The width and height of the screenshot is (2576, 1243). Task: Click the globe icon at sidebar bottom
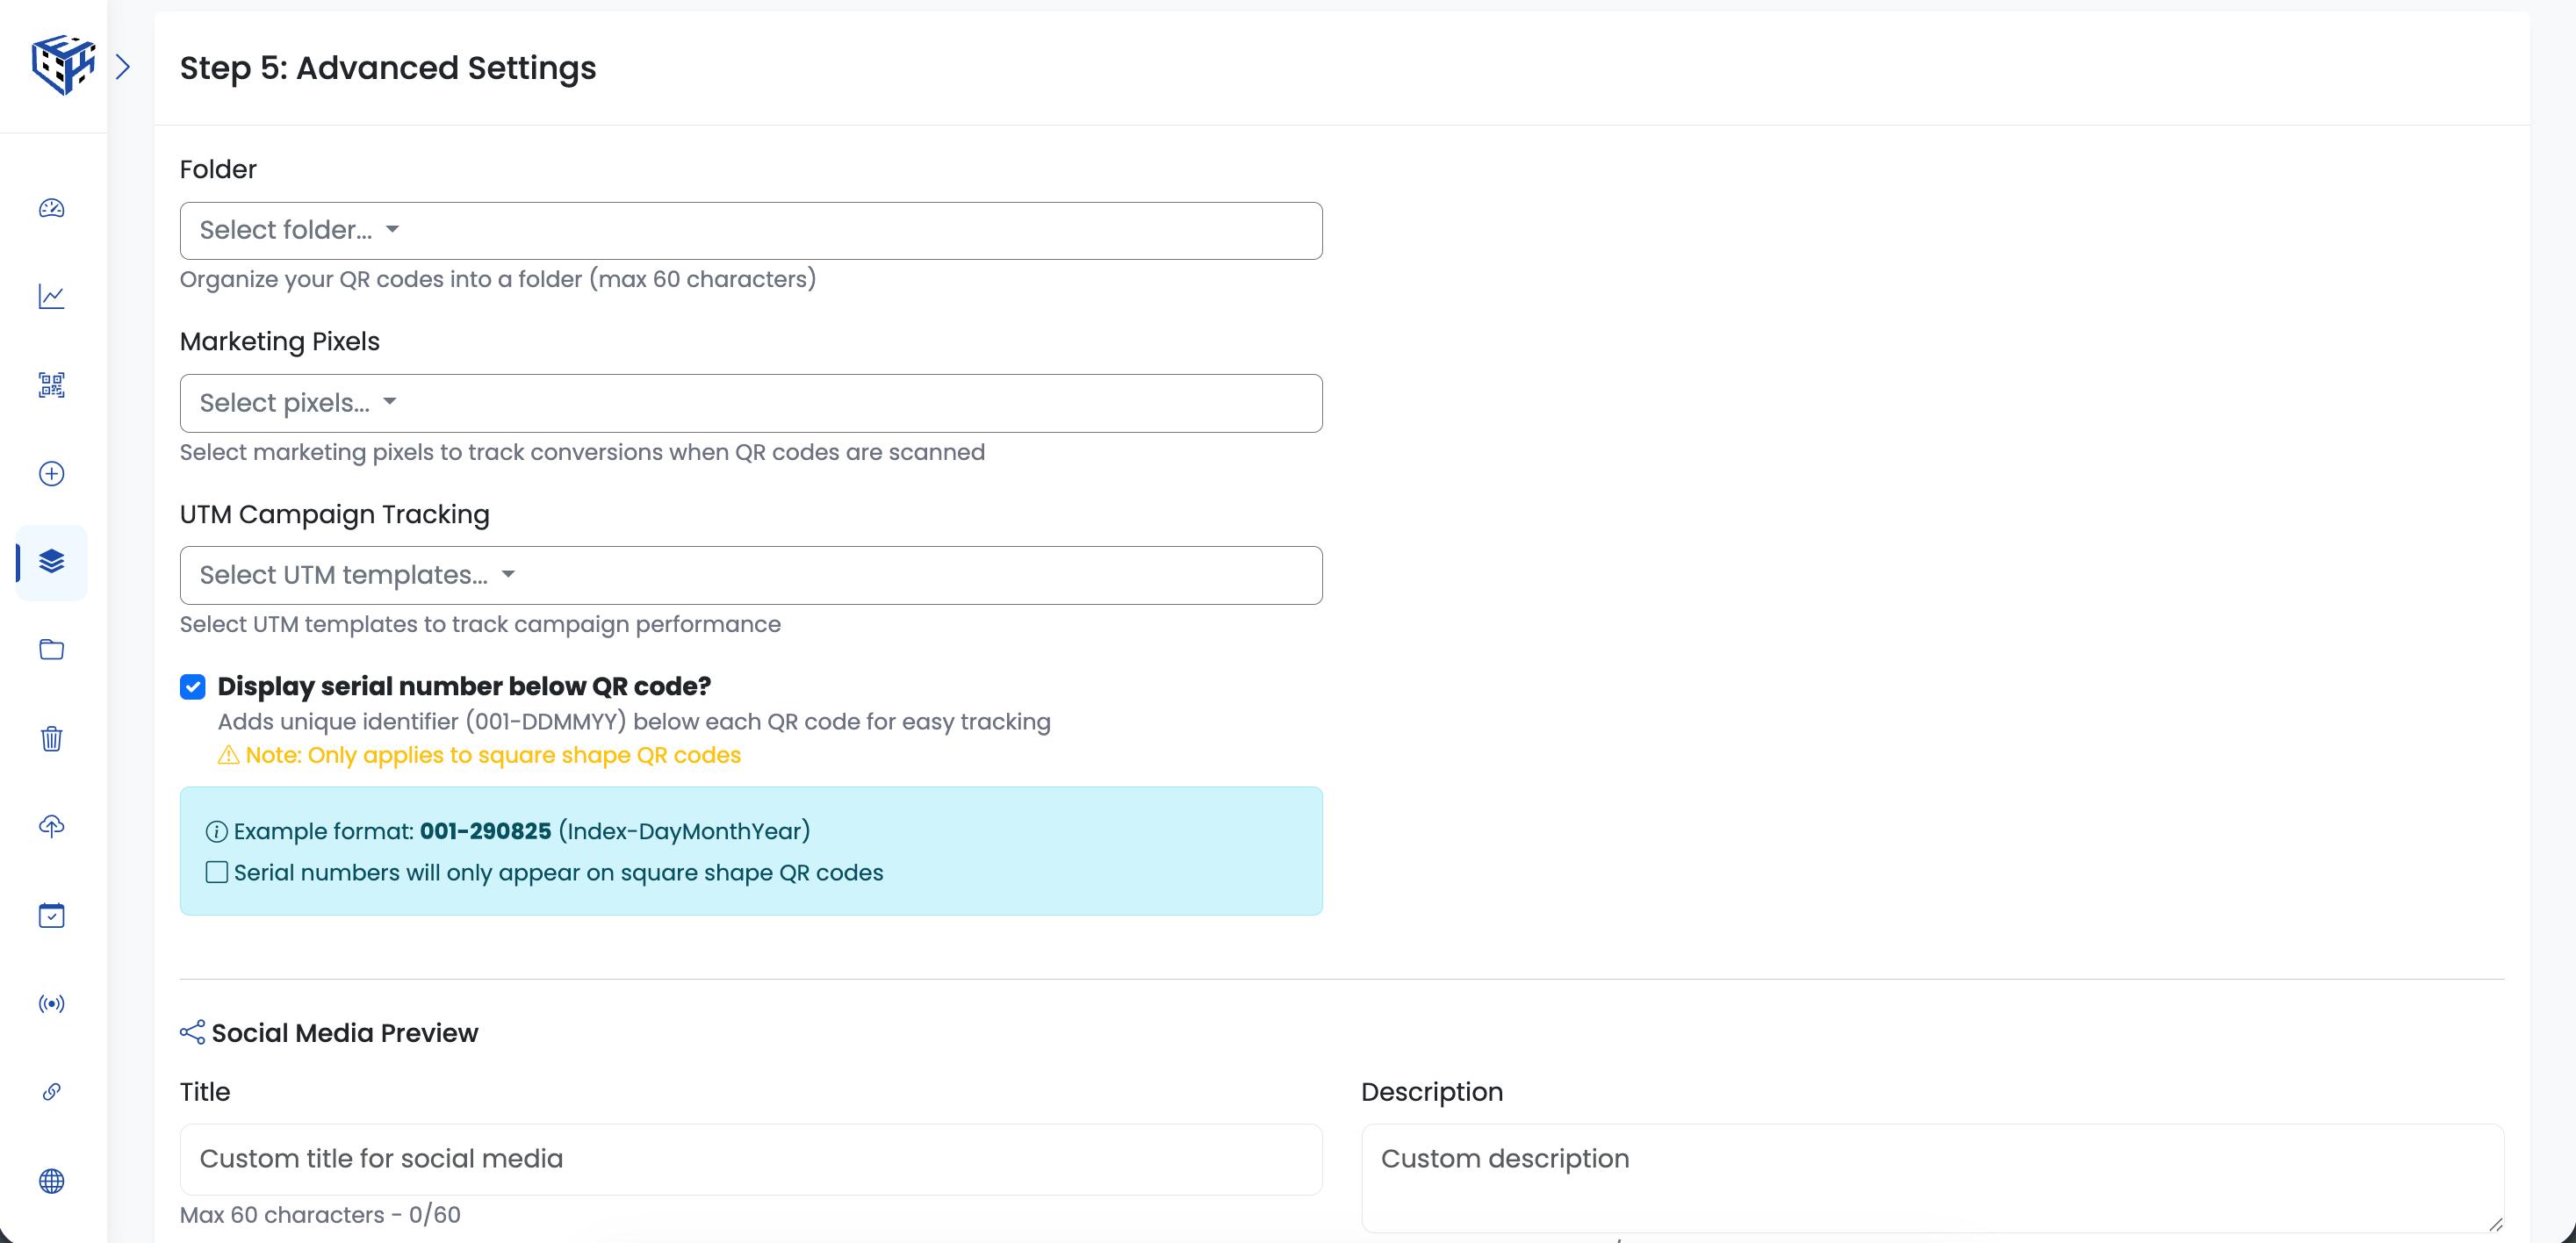point(51,1181)
